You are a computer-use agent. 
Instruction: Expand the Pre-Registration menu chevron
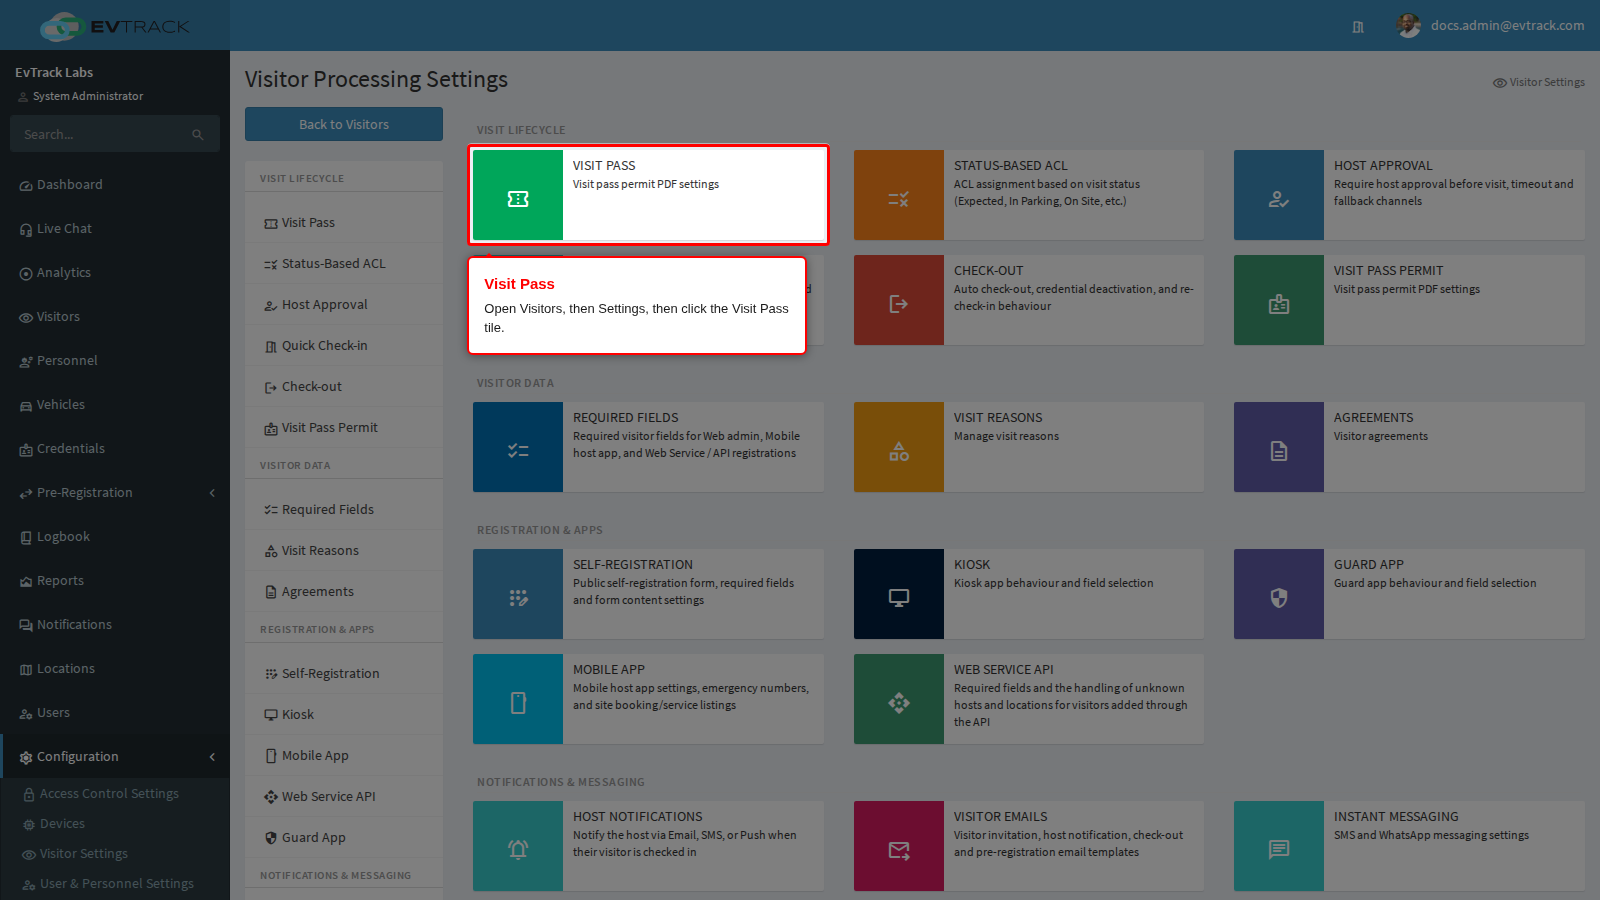(x=212, y=493)
